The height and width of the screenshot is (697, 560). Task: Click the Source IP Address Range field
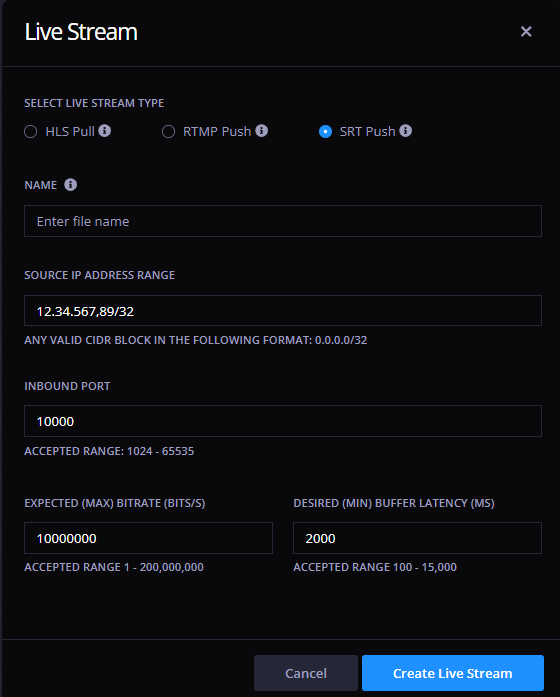tap(283, 311)
